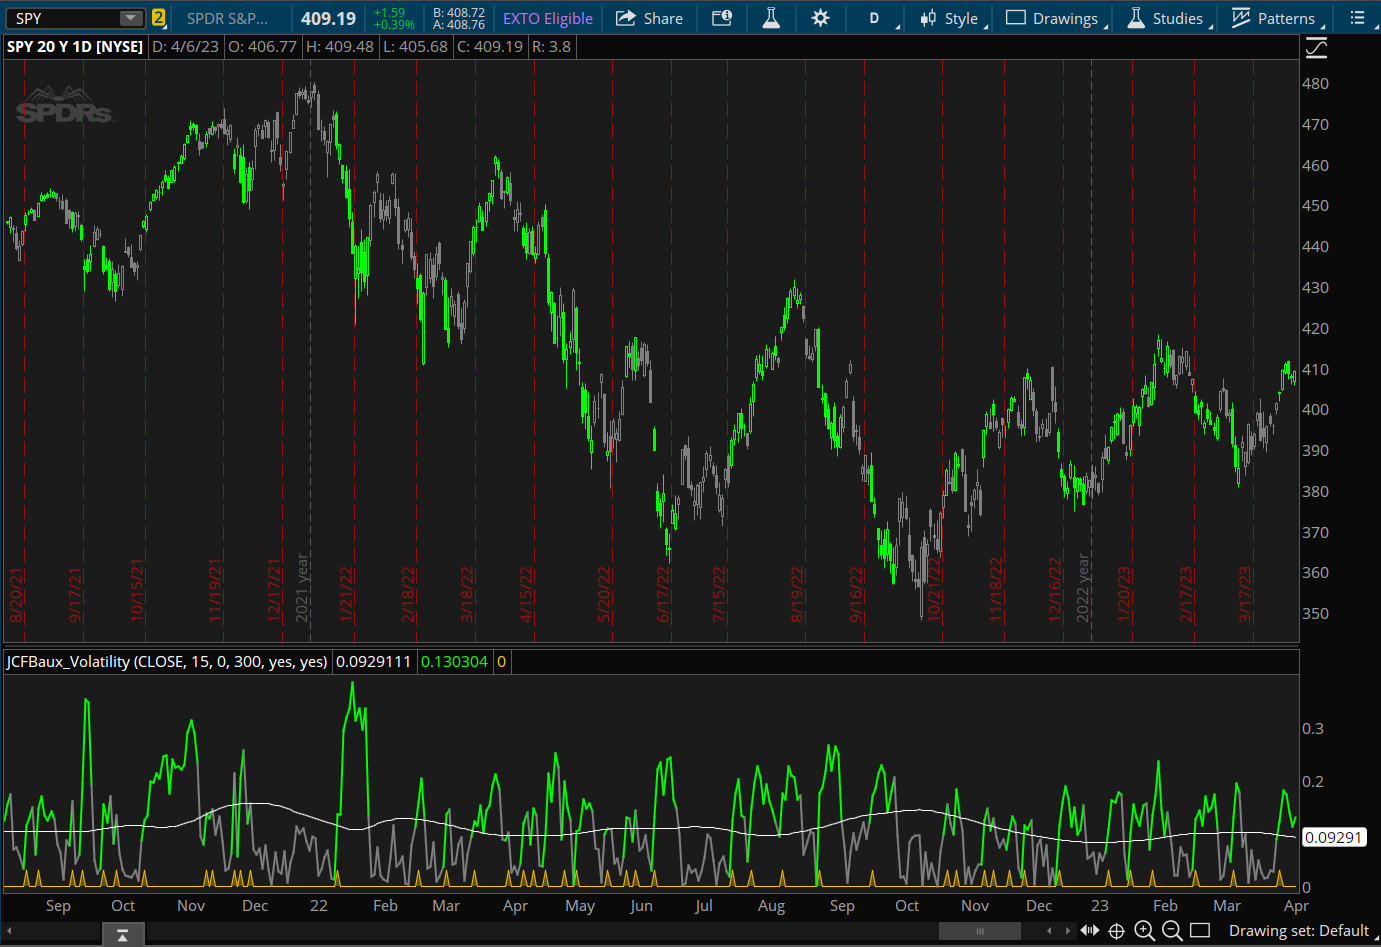Open the product depth info icon

coord(721,18)
